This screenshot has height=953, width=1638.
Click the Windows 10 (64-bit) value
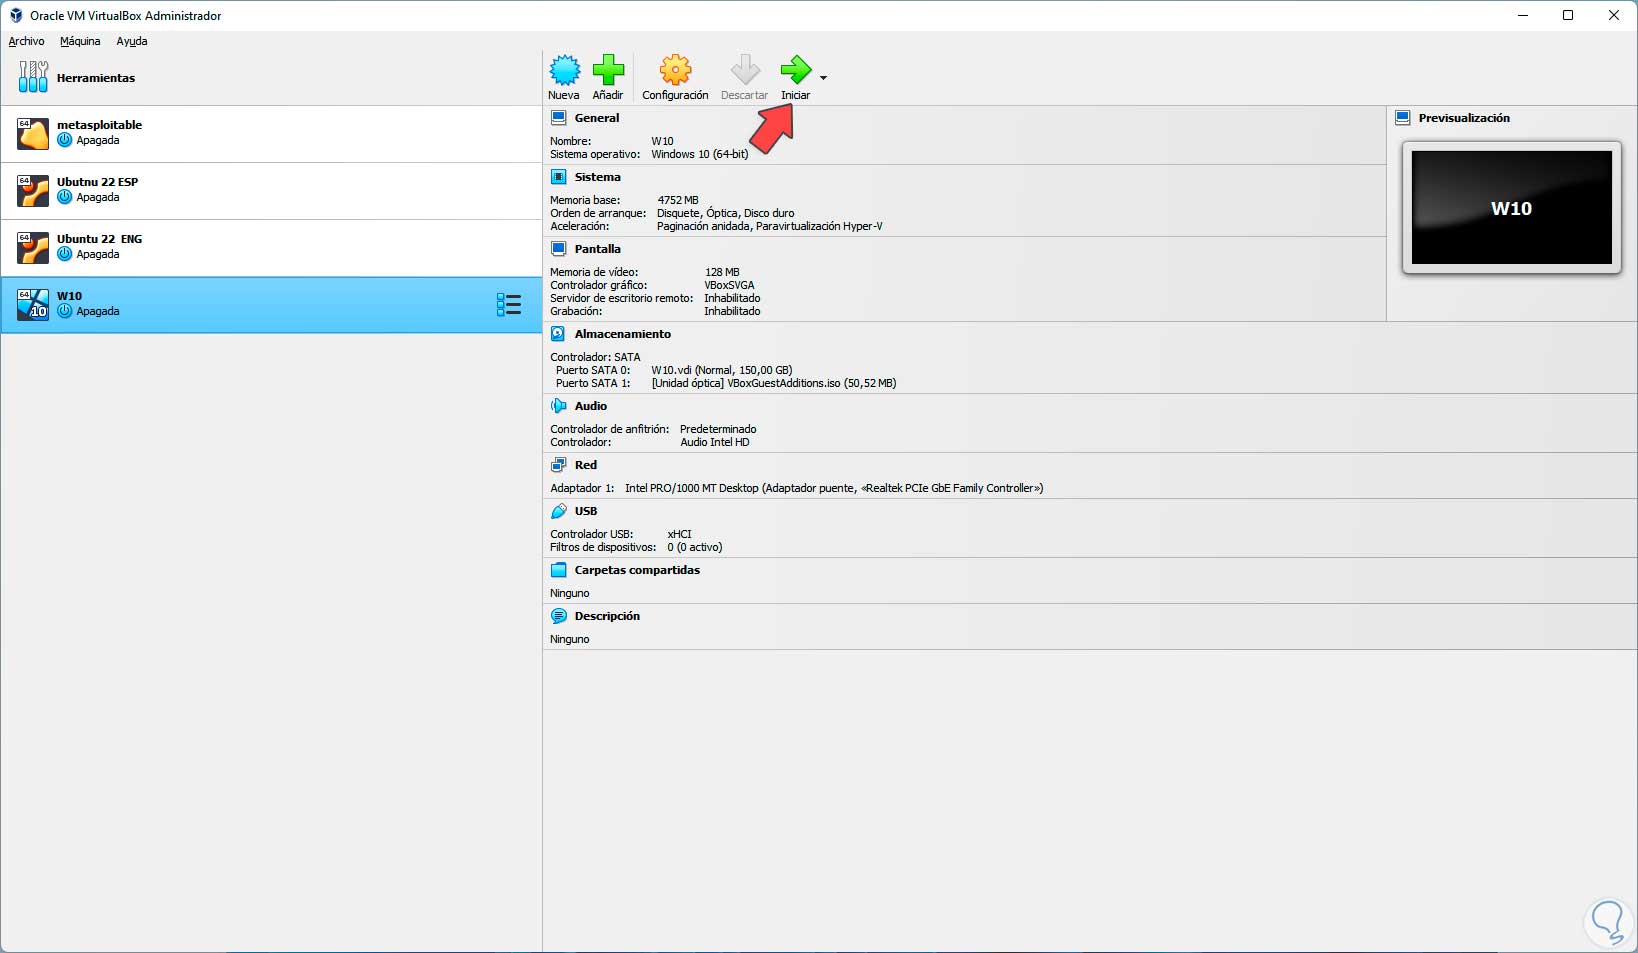point(699,154)
